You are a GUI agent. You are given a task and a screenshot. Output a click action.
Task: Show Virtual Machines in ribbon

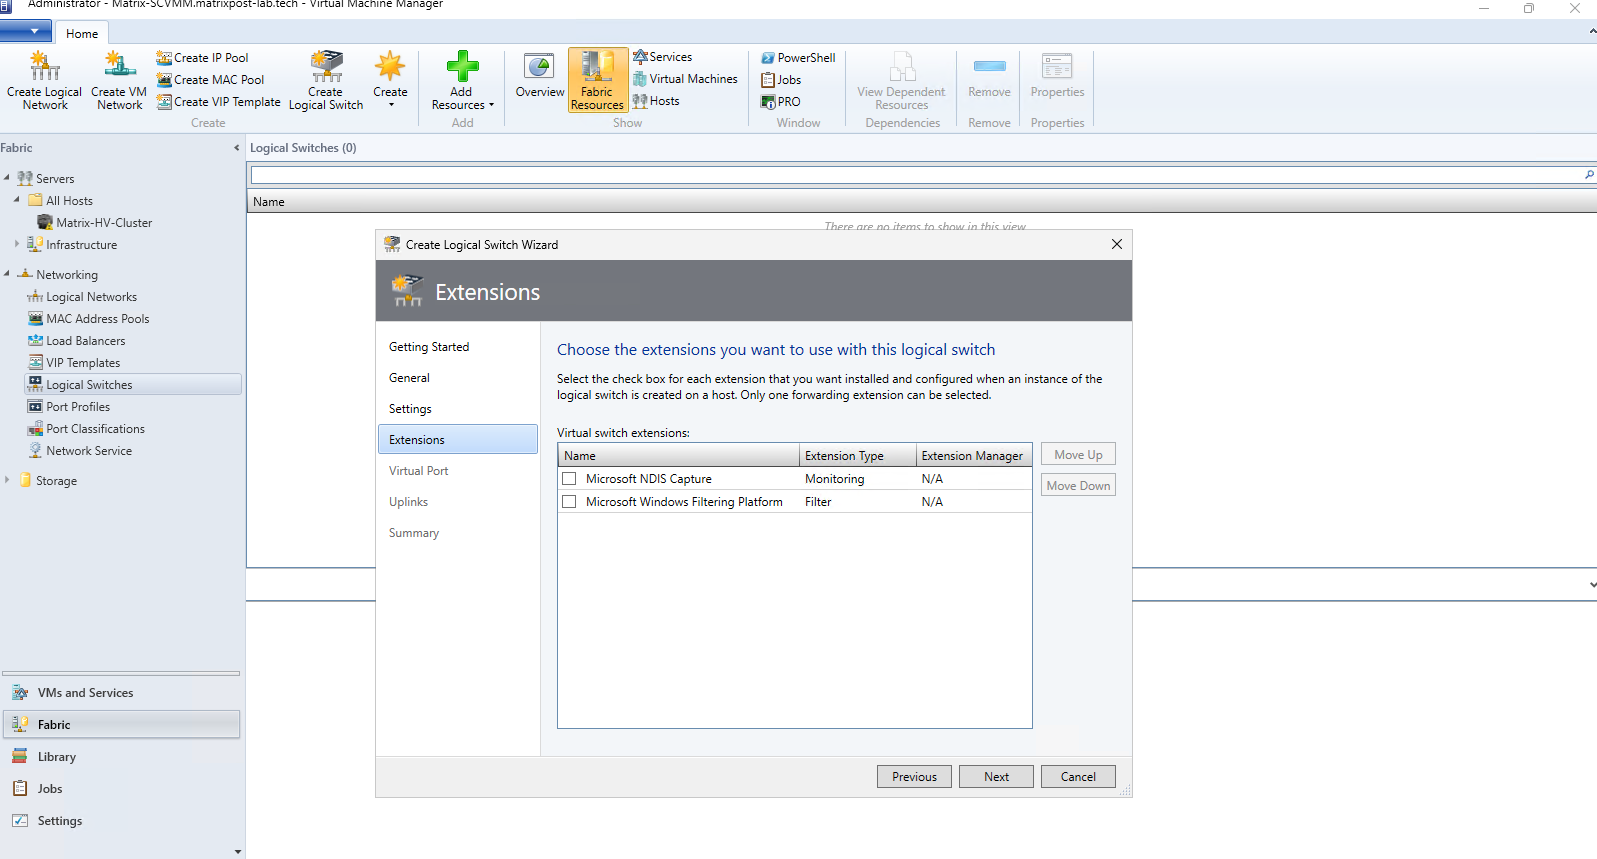[685, 79]
